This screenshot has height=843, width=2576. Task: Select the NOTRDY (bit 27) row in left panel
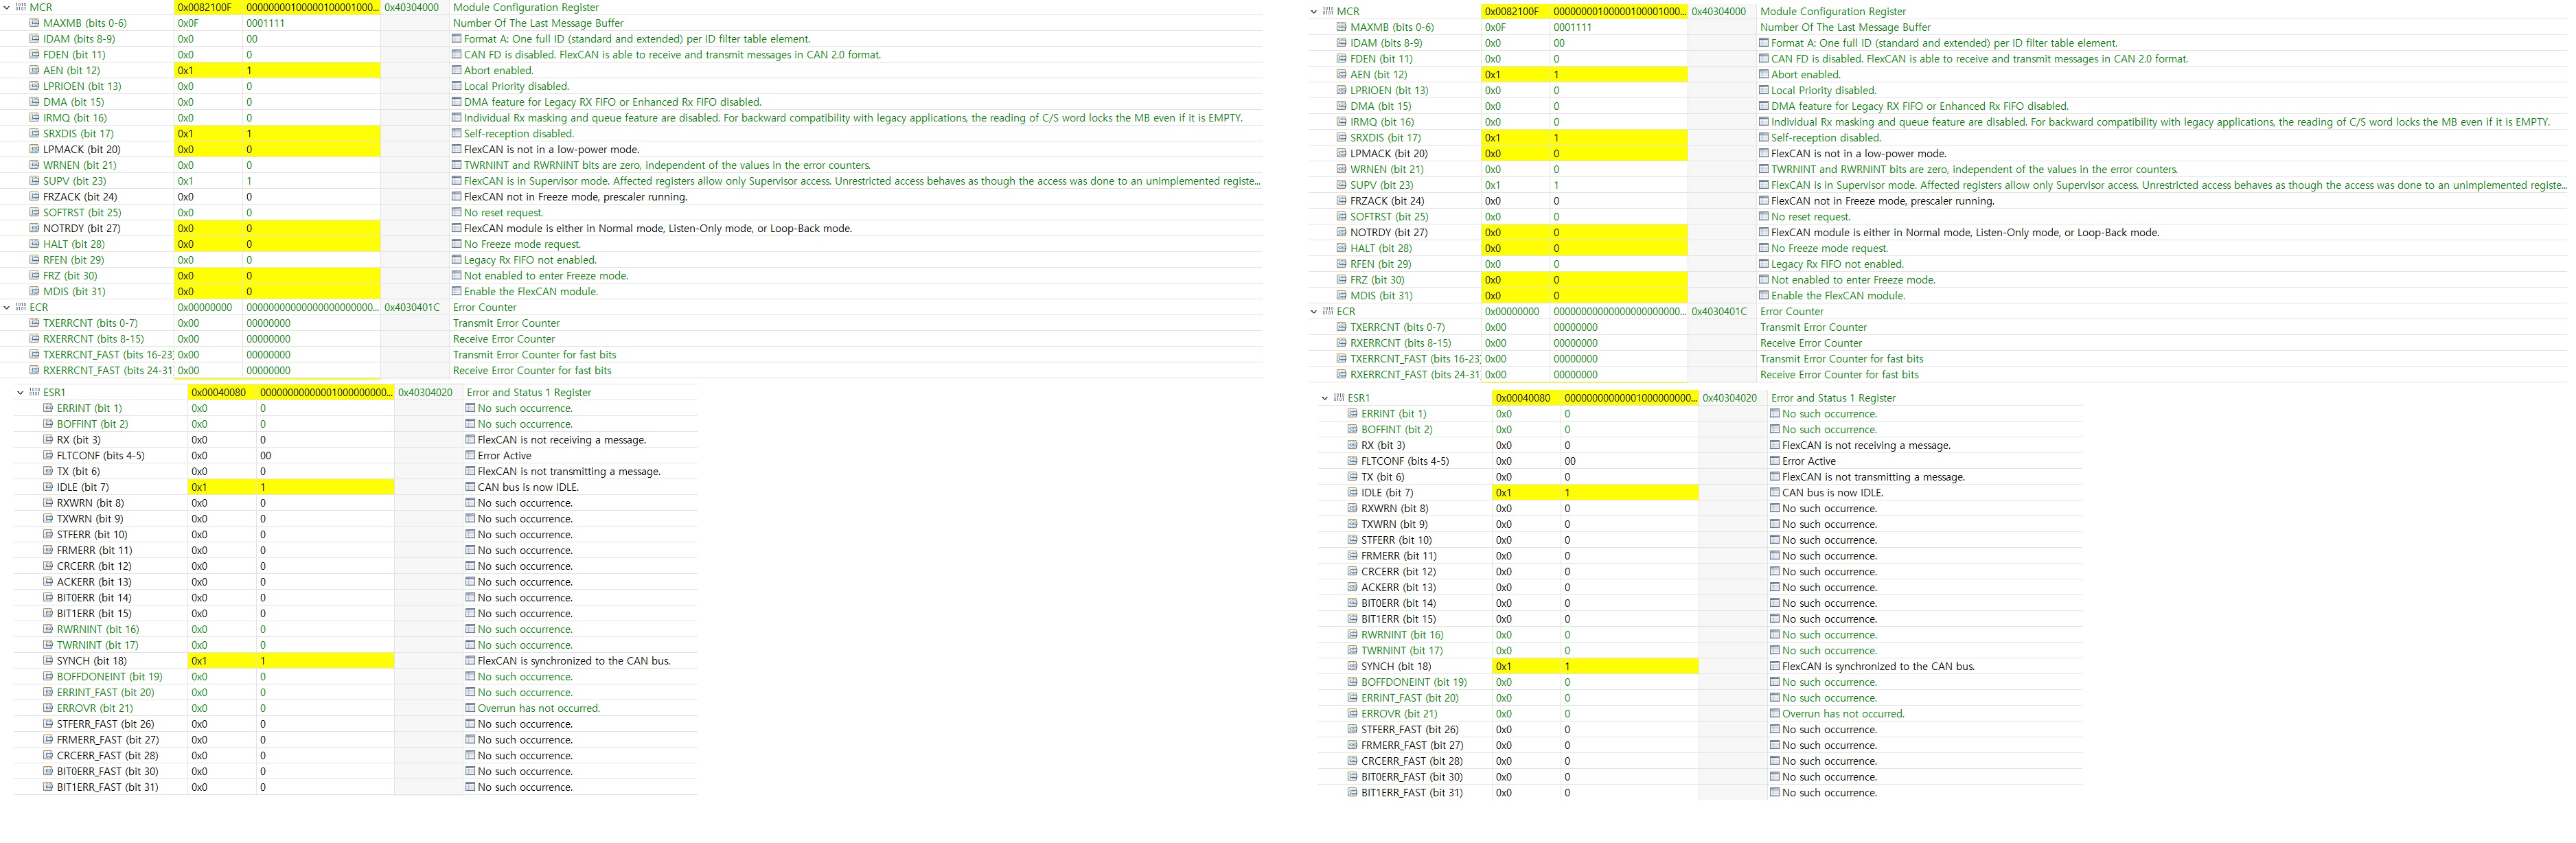pos(630,229)
